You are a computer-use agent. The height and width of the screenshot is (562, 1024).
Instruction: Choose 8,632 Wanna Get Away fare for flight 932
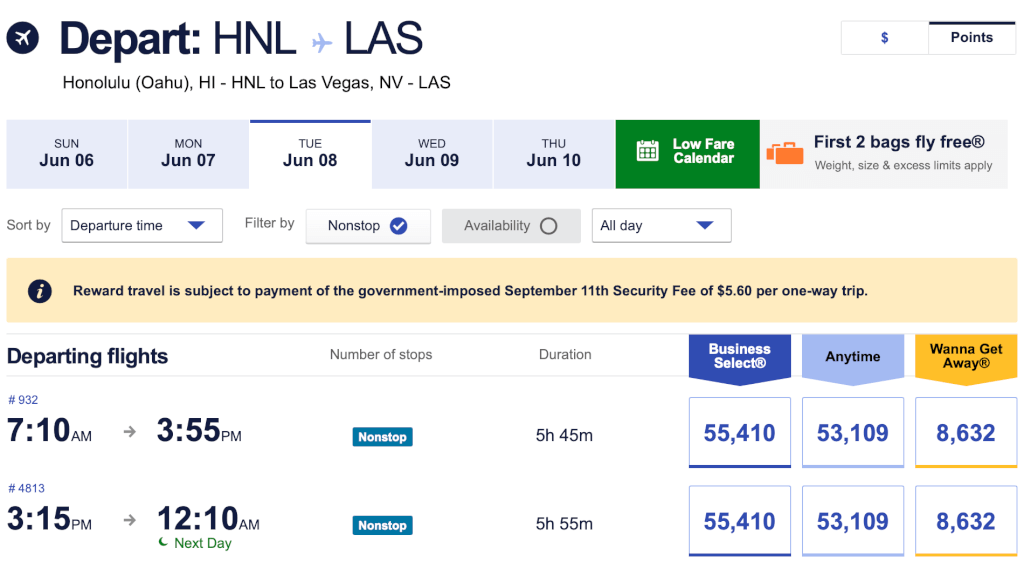click(966, 432)
